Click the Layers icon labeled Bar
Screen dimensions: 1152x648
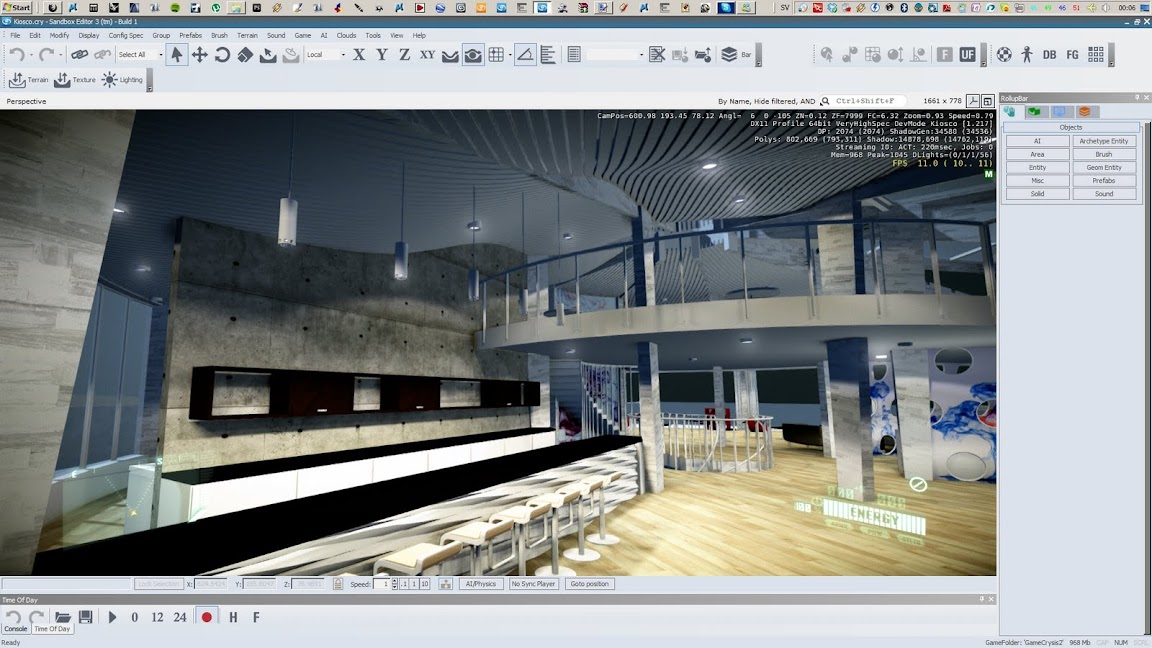pos(729,55)
